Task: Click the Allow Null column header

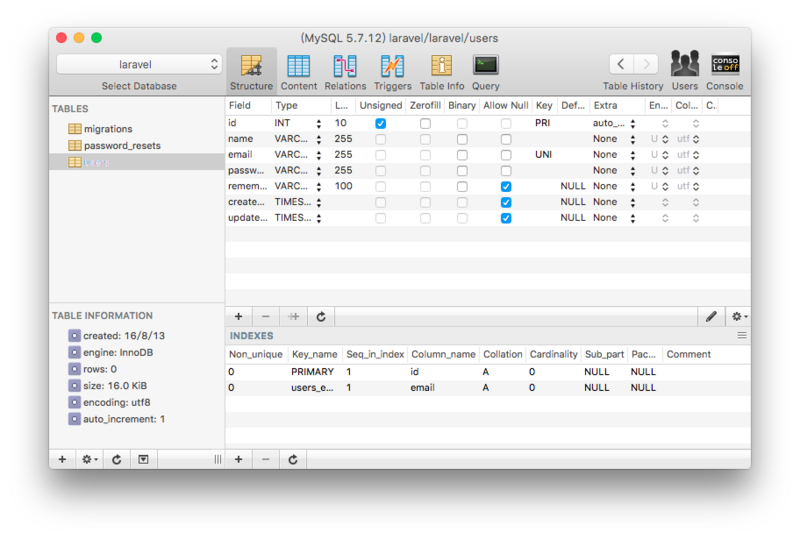Action: pos(506,105)
